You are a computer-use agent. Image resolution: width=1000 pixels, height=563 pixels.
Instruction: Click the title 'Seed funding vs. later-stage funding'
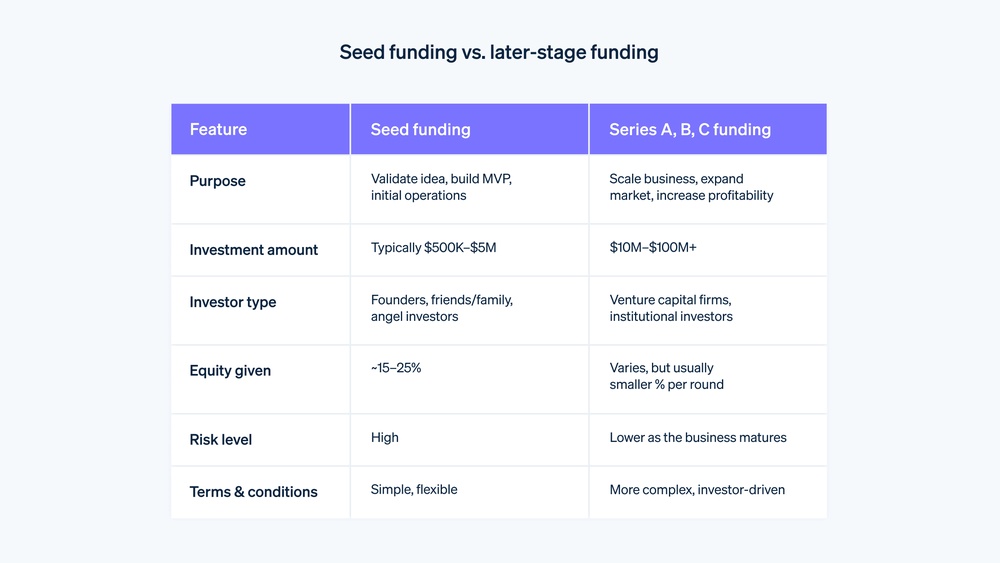pyautogui.click(x=499, y=52)
